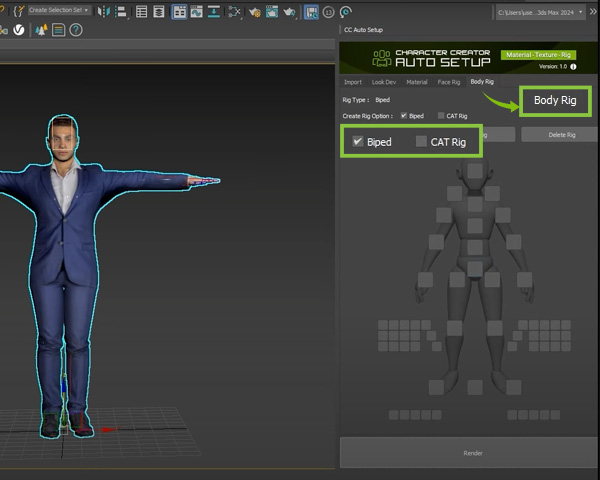Open the node-connection Material Editor icon
The width and height of the screenshot is (600, 480).
(x=234, y=12)
